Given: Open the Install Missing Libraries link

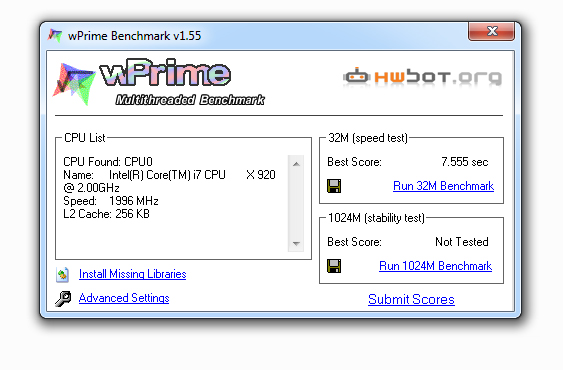Looking at the screenshot, I should coord(132,274).
